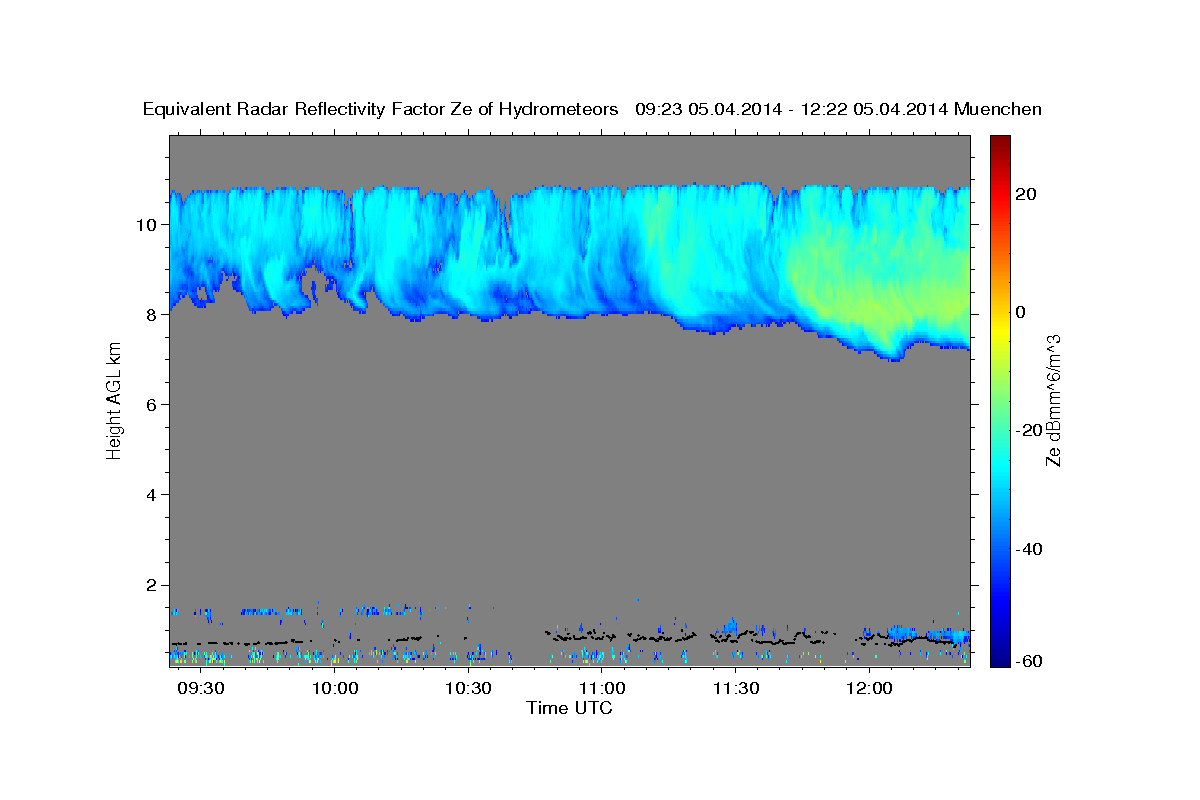Click the colorbar value -20
This screenshot has width=1200, height=800.
1030,430
